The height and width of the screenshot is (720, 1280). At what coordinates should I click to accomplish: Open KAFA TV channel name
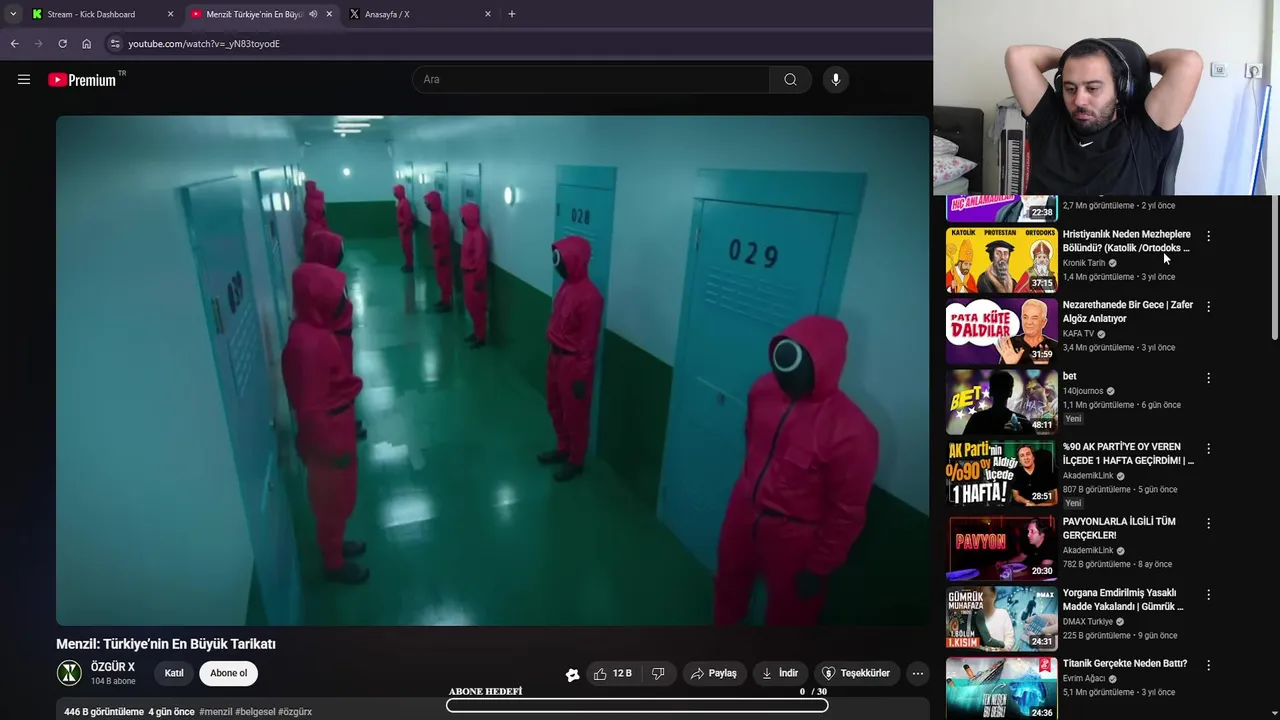(x=1079, y=334)
